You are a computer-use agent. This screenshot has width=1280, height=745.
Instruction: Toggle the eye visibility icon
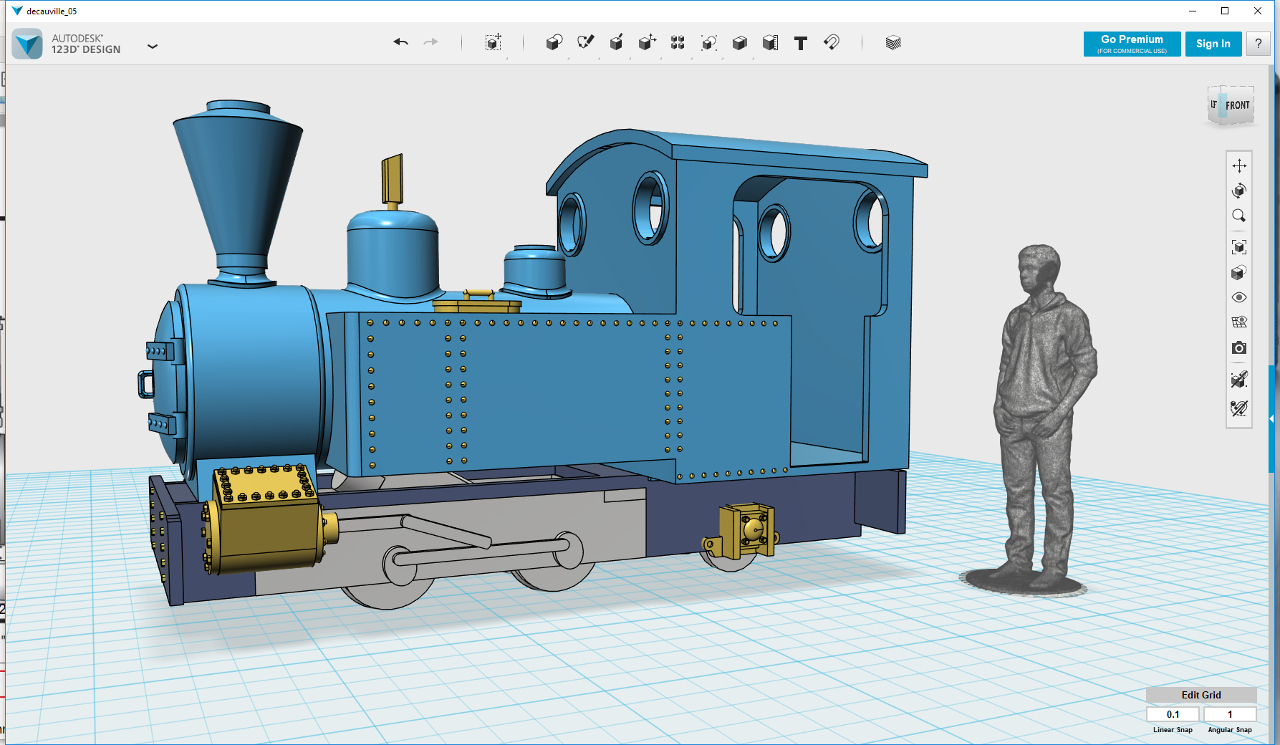1239,297
